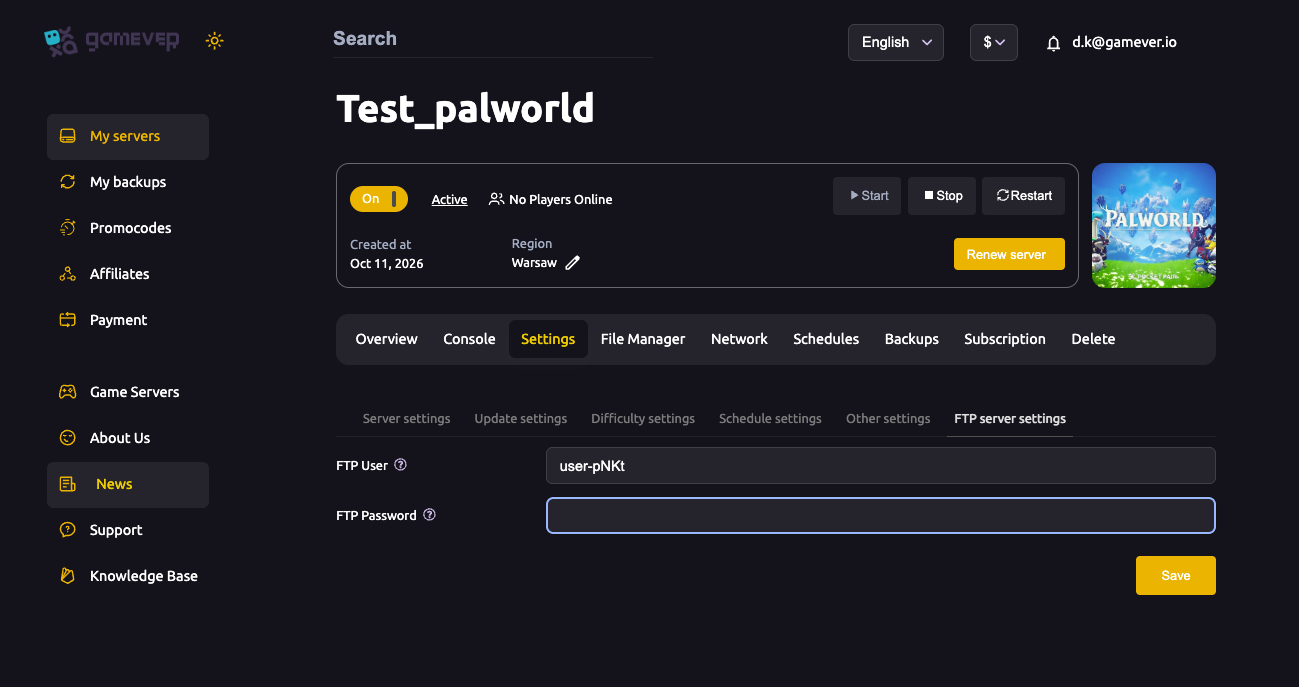This screenshot has height=687, width=1299.
Task: Open Affiliates in sidebar
Action: click(x=128, y=274)
